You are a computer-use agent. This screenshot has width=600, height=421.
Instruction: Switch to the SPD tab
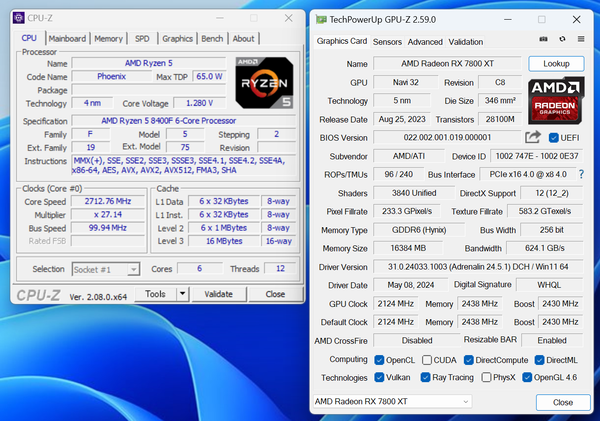point(142,39)
